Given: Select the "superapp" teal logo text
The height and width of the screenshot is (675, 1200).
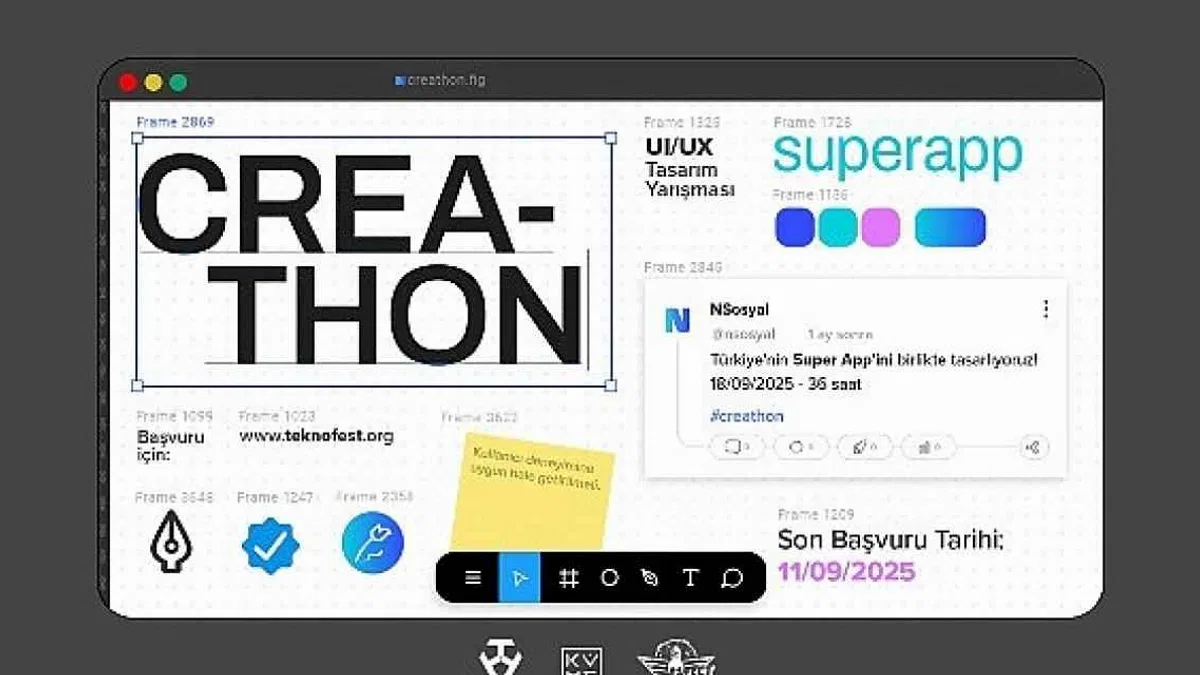Looking at the screenshot, I should 898,156.
